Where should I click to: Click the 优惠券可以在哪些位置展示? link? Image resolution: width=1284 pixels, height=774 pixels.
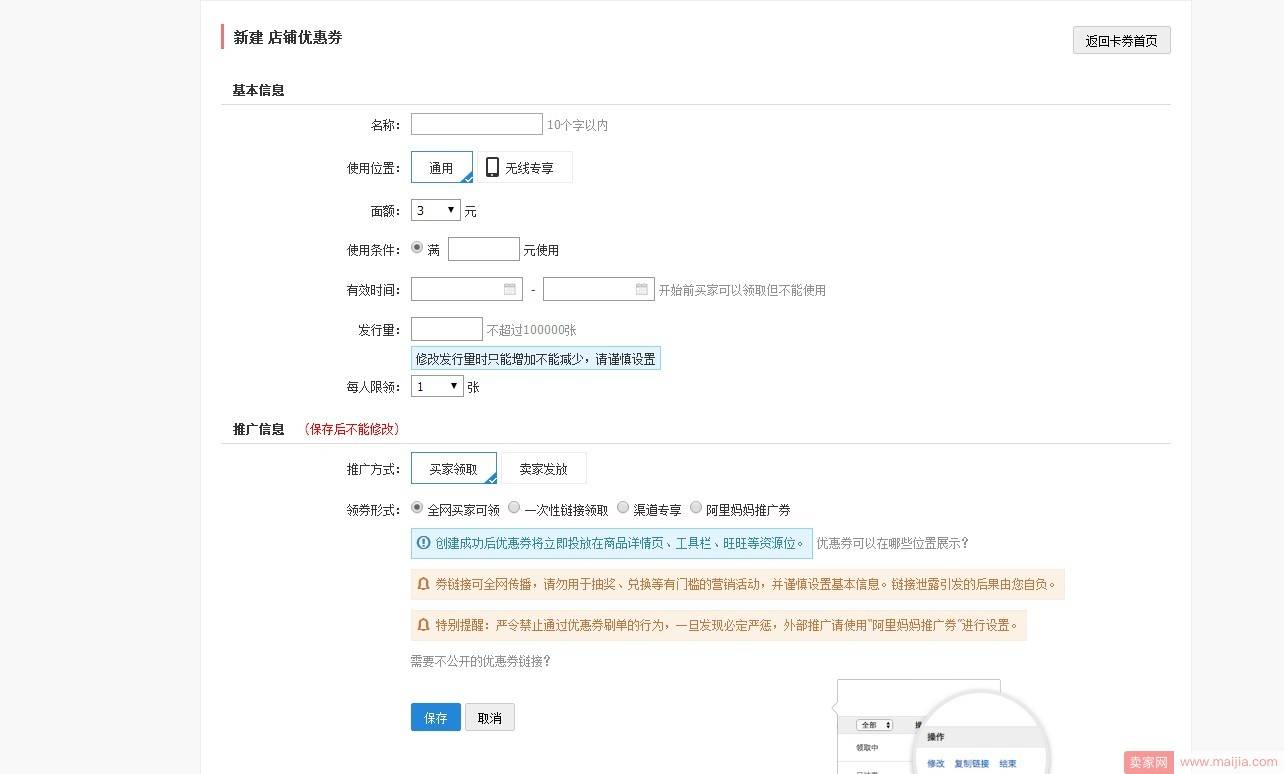click(892, 543)
